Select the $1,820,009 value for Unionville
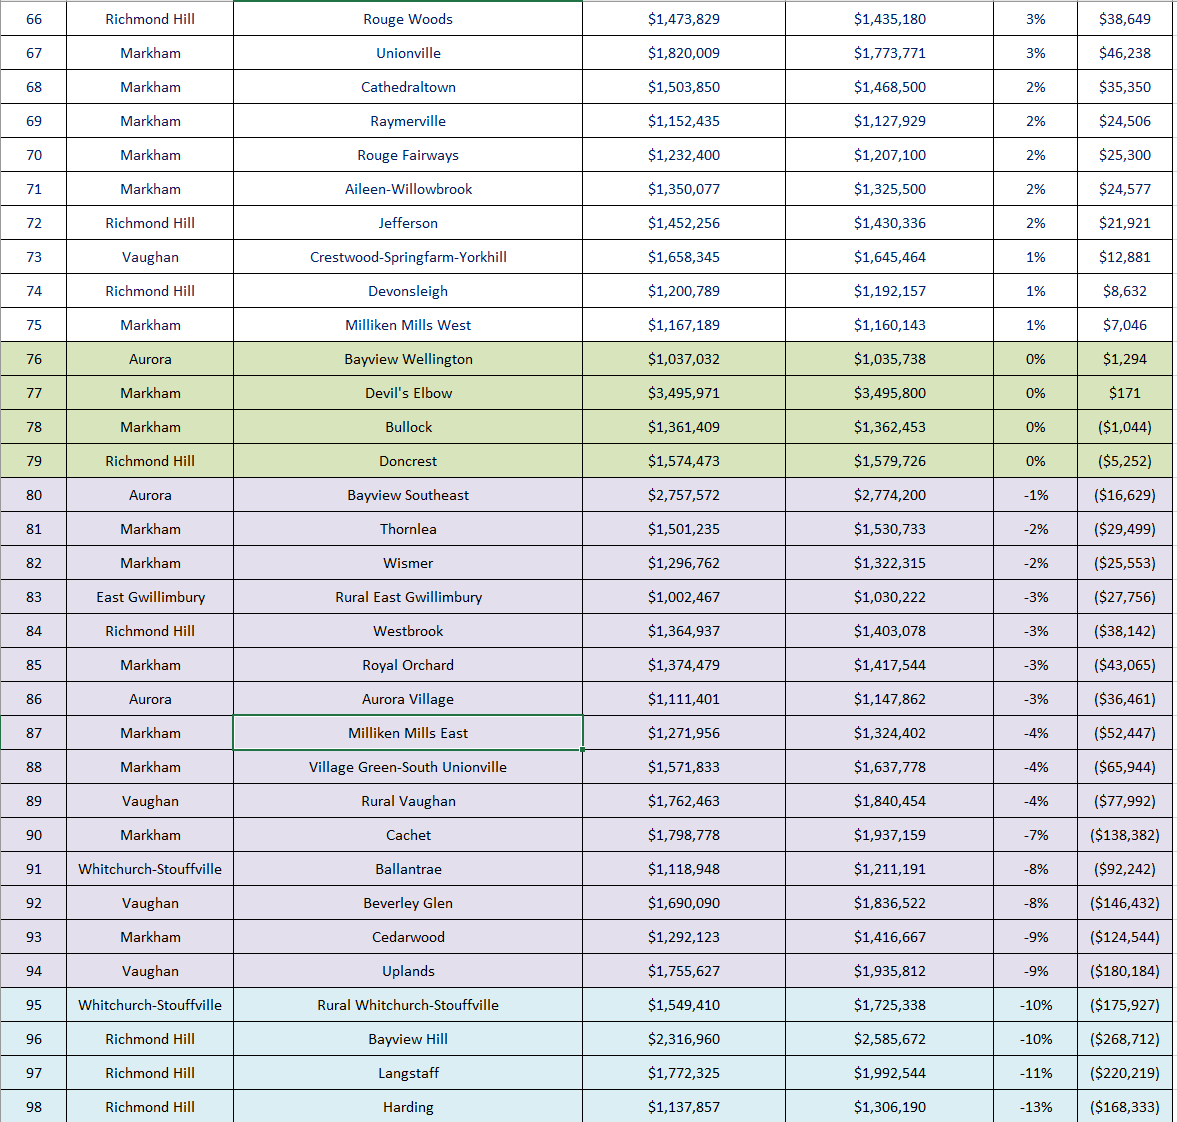 coord(684,53)
